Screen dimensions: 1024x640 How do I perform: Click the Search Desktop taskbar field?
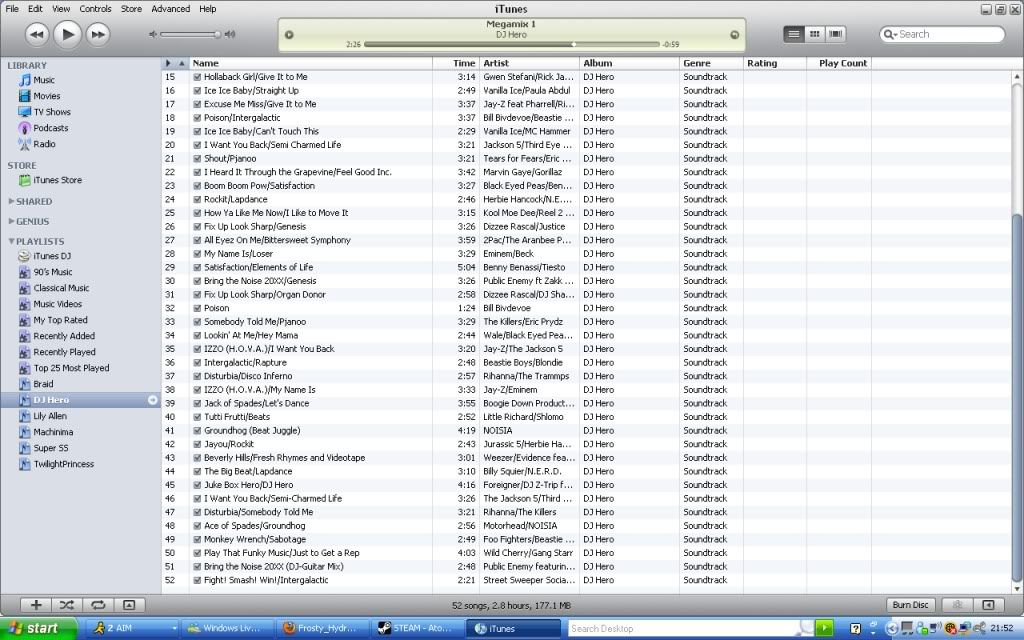[683, 628]
